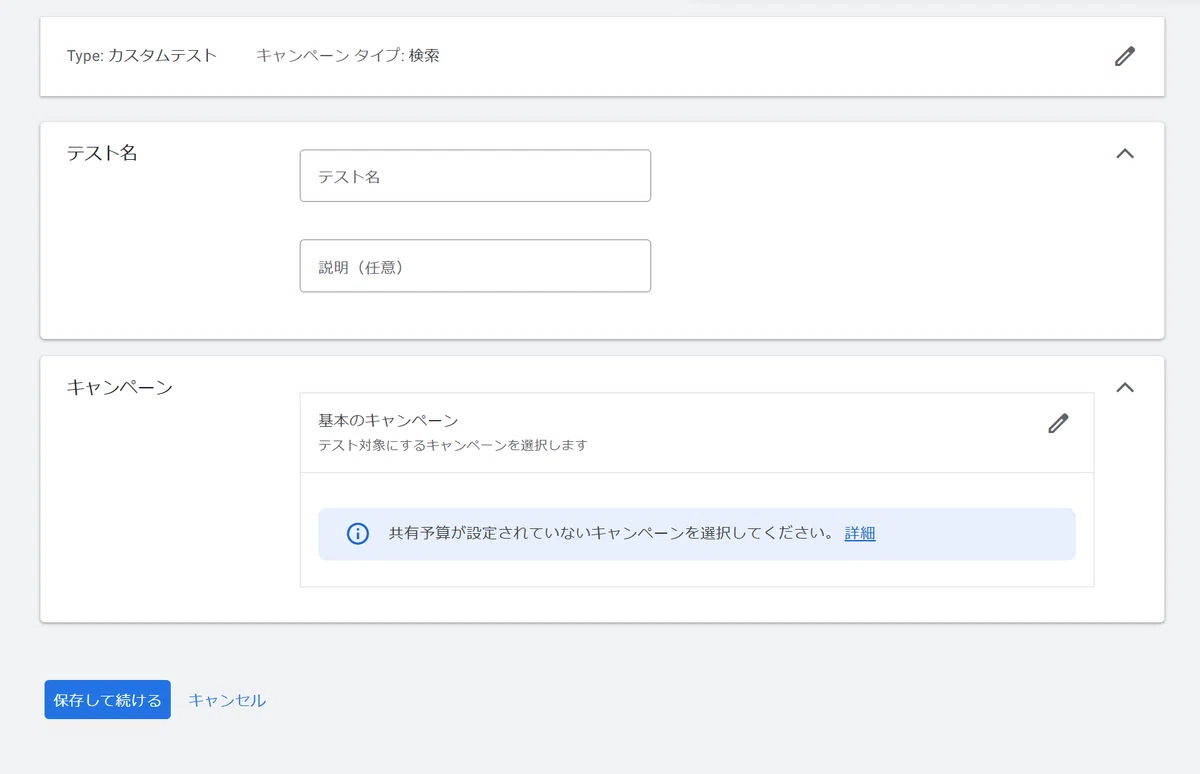The height and width of the screenshot is (774, 1200).
Task: Click the text テスト対象にするキャンペーンを選択します
Action: [453, 445]
